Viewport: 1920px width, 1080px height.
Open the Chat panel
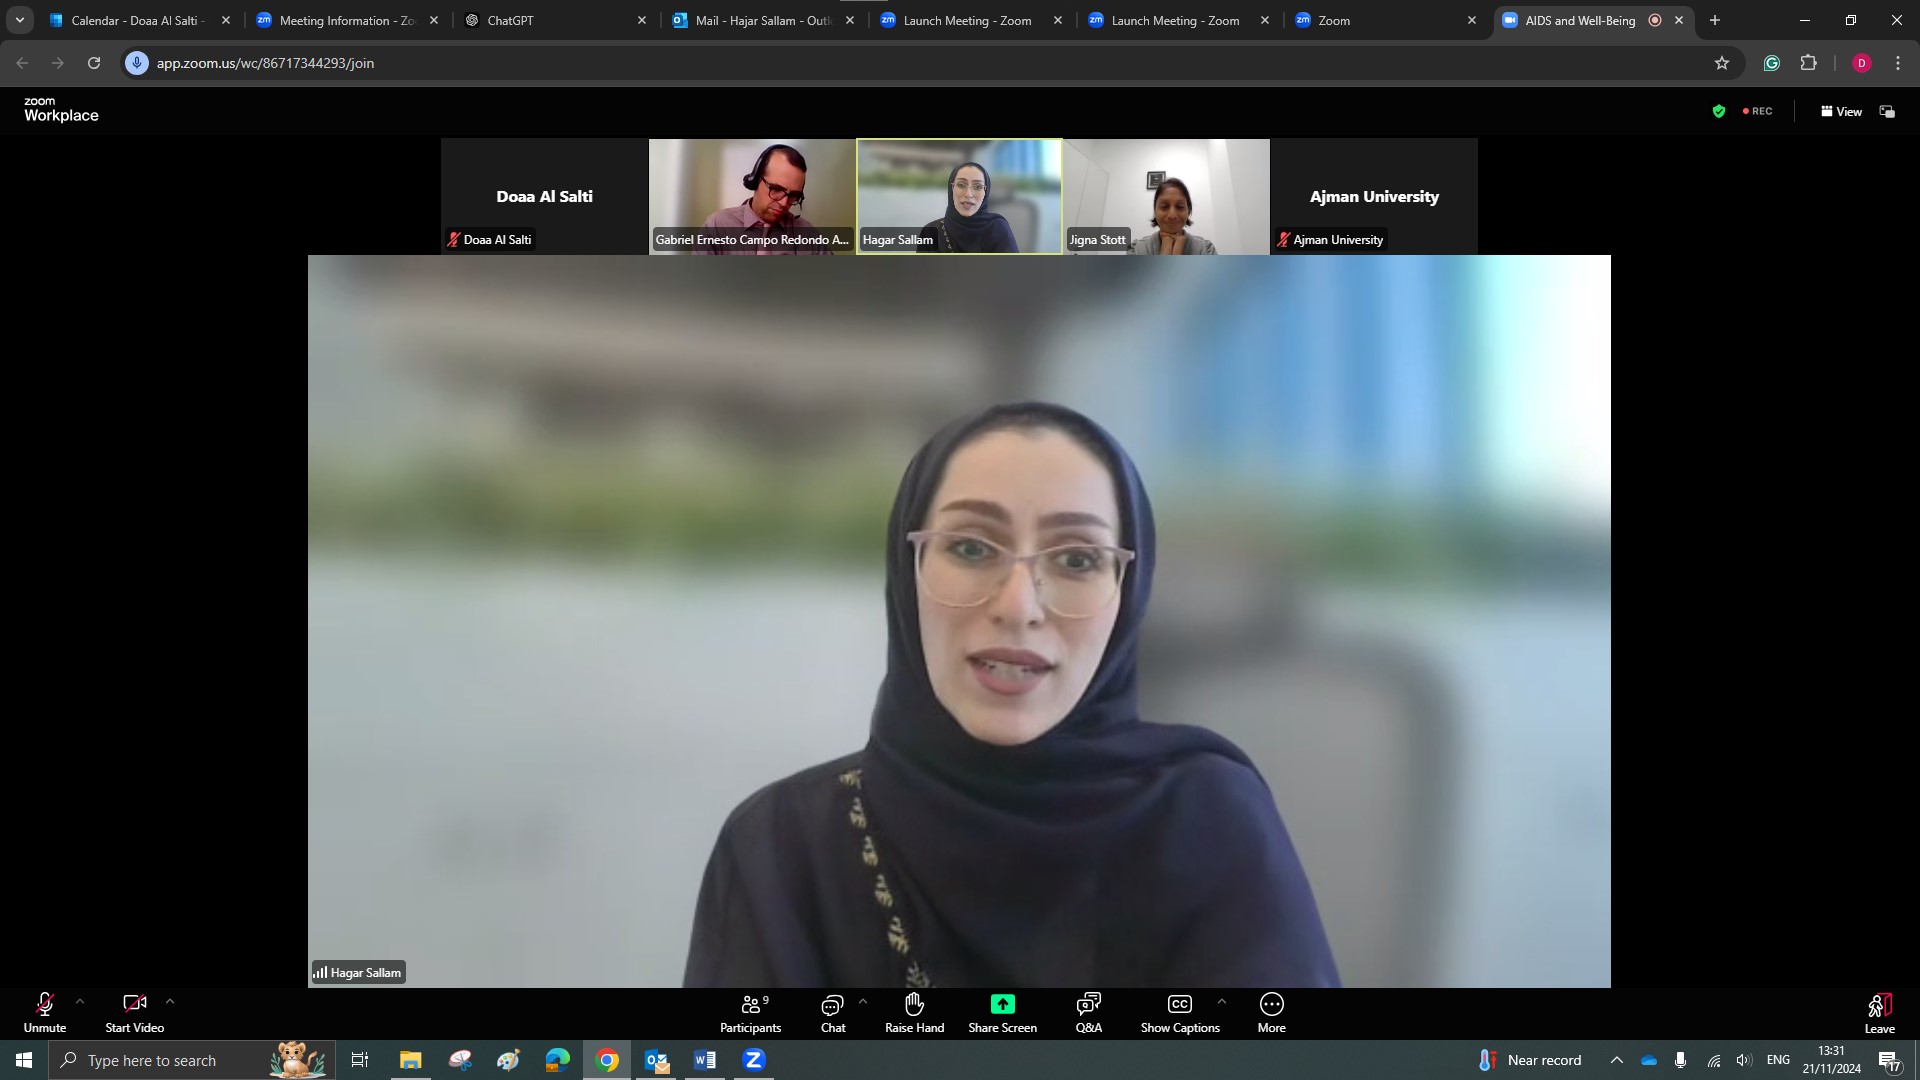832,1012
